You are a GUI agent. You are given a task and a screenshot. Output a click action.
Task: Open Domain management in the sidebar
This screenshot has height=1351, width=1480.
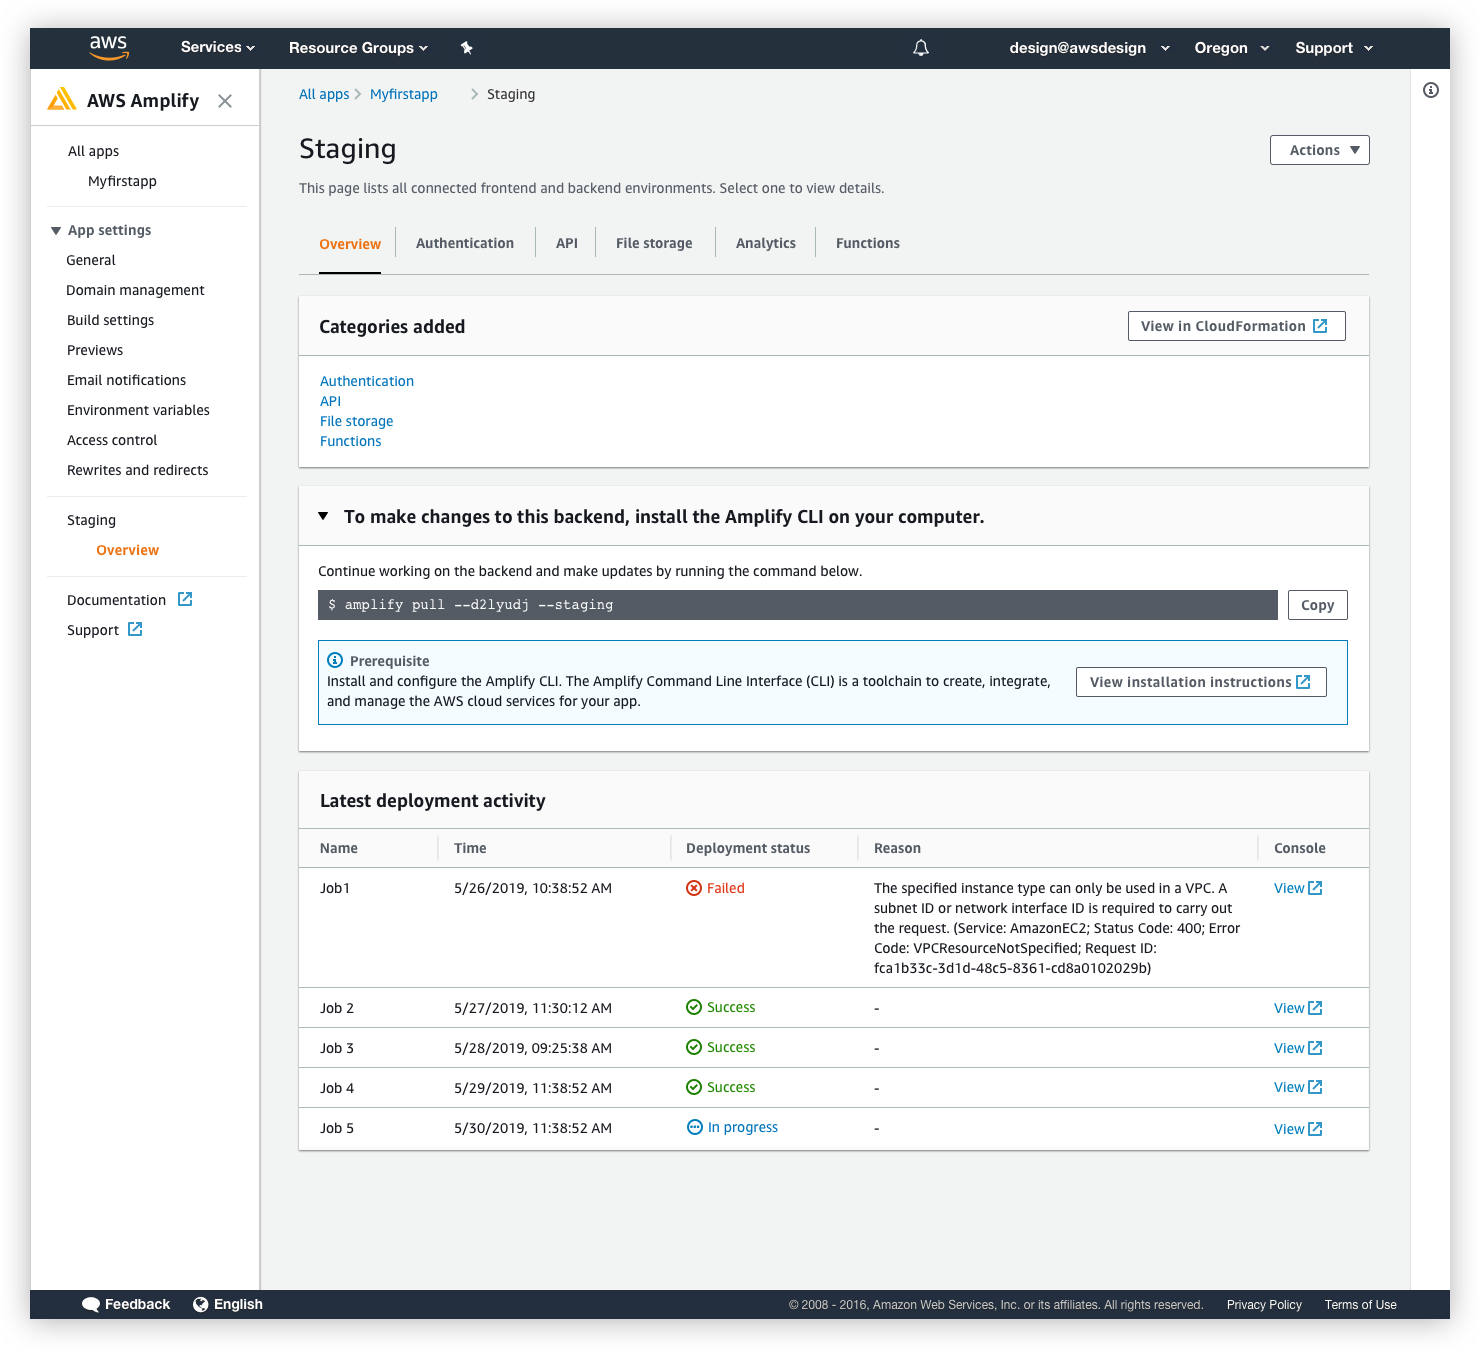point(135,290)
